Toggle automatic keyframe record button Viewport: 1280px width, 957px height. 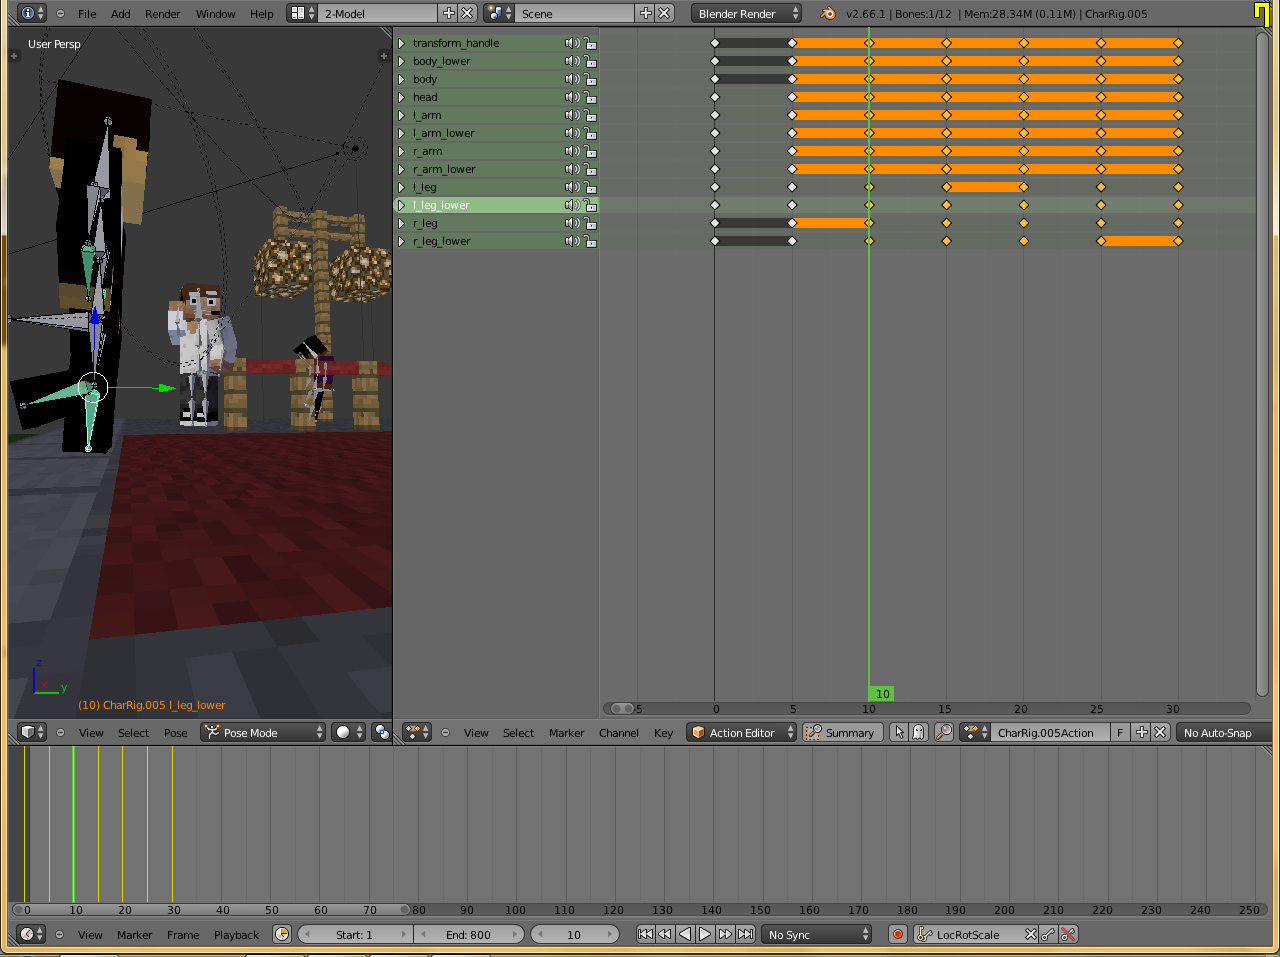point(898,934)
